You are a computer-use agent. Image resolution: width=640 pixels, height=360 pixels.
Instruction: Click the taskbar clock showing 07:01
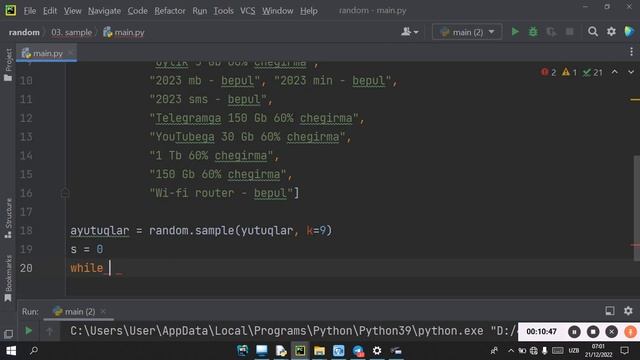pos(598,351)
